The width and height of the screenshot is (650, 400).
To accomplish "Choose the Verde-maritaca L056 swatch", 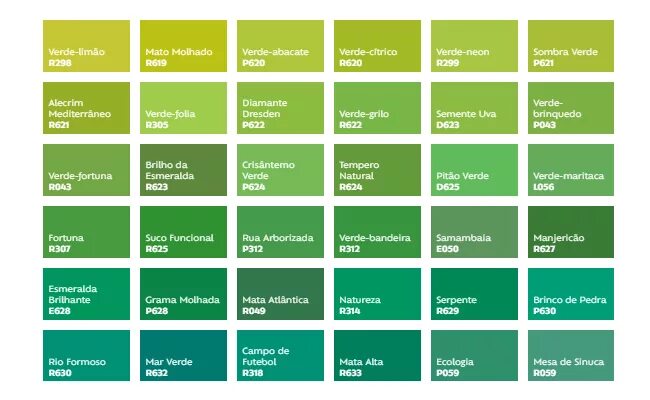I will (571, 170).
